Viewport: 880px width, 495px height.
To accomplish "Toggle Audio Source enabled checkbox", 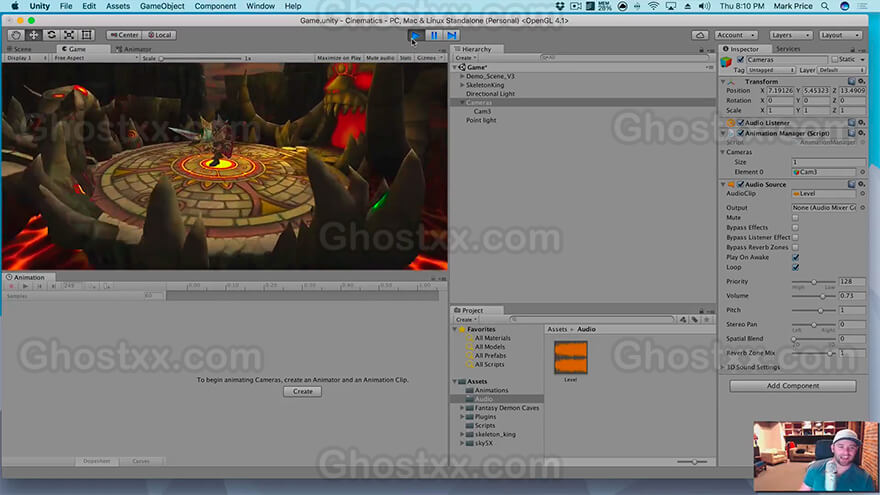I will click(740, 185).
